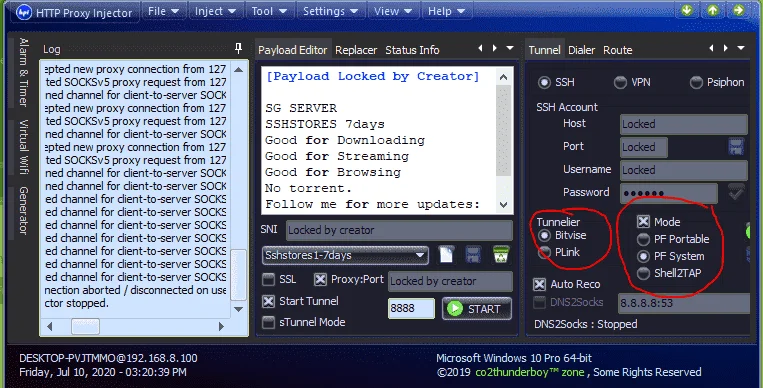Toggle the DNS2Socks checkbox
This screenshot has width=763, height=388.
539,303
